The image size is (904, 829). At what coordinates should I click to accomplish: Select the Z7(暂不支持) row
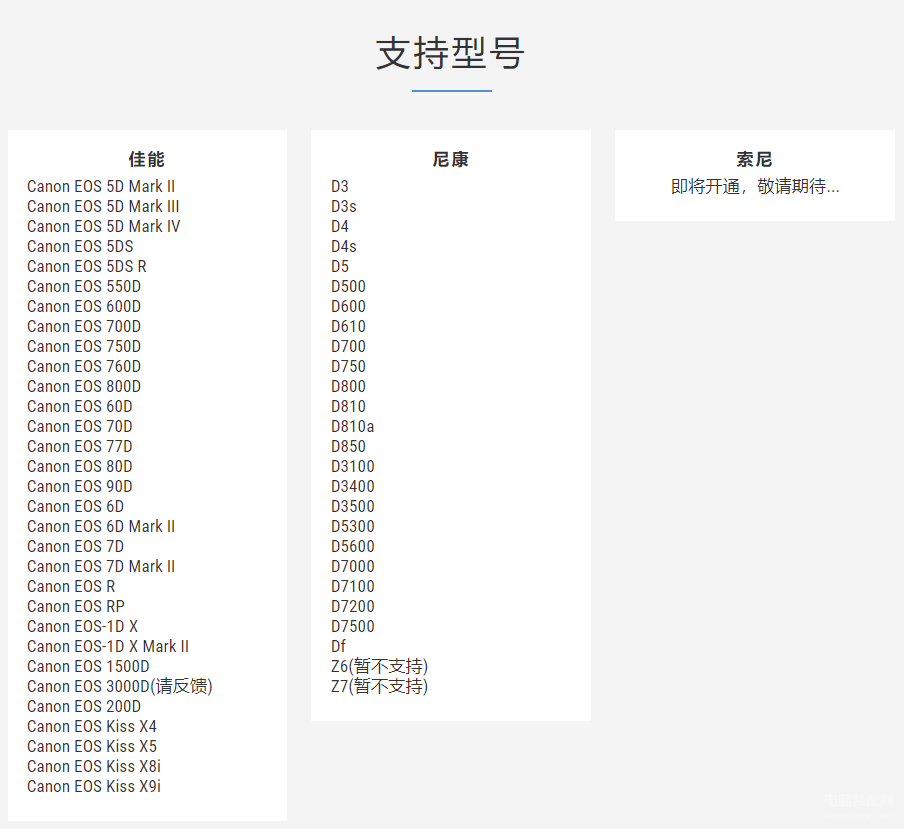click(379, 686)
